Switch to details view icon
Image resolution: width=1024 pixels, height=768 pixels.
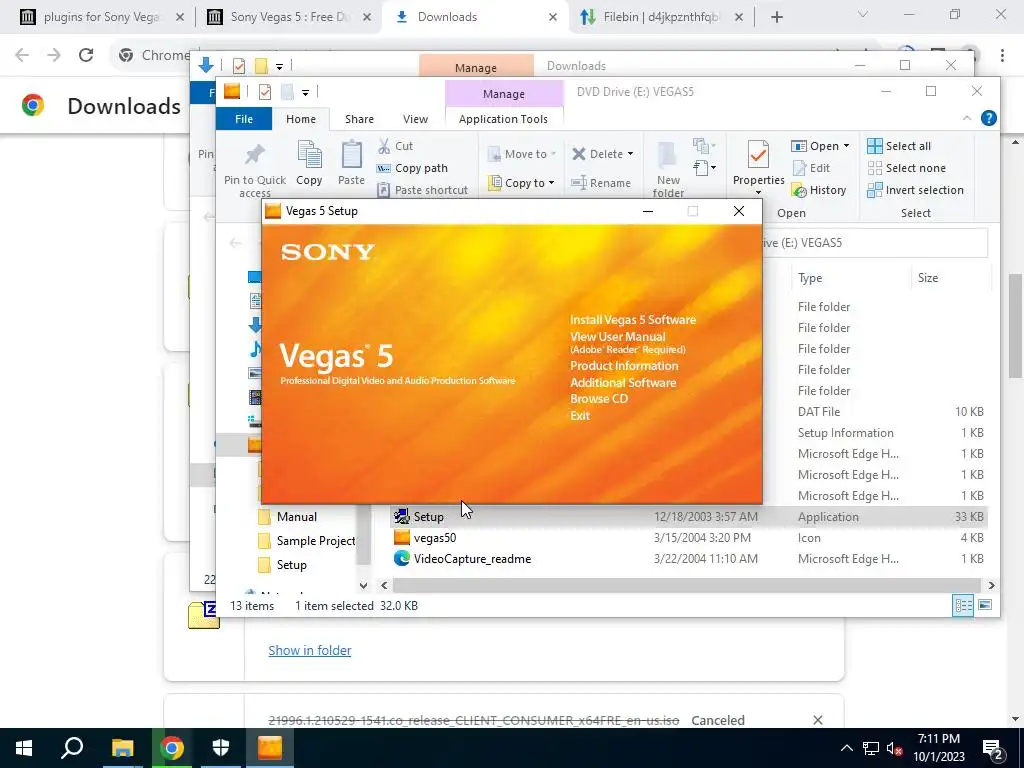click(963, 605)
